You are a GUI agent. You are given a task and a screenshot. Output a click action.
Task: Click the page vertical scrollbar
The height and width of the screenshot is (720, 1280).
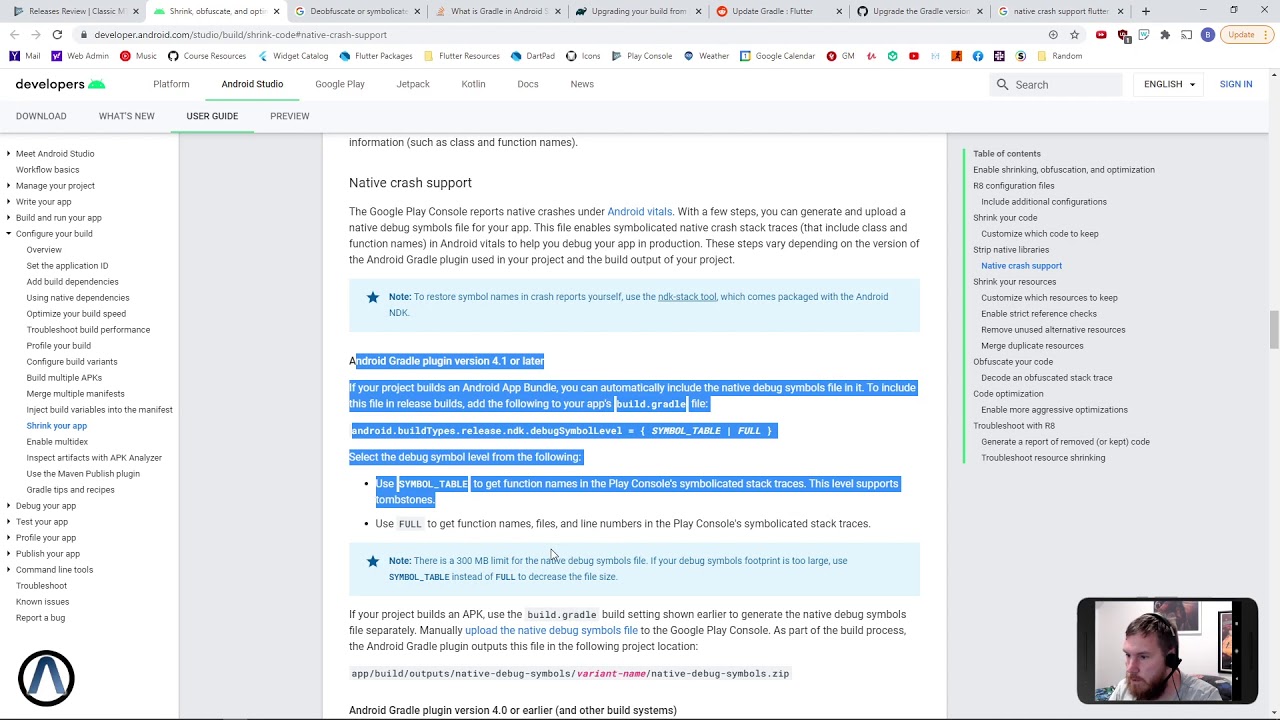coord(1274,330)
